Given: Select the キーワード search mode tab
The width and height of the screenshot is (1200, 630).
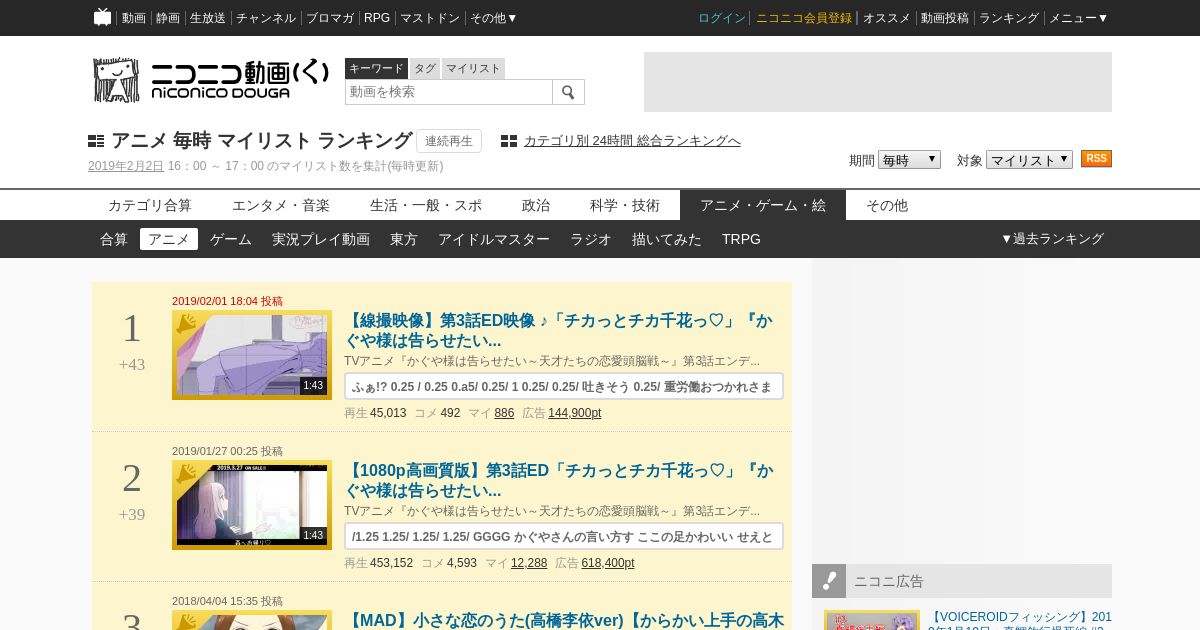Looking at the screenshot, I should (x=376, y=69).
